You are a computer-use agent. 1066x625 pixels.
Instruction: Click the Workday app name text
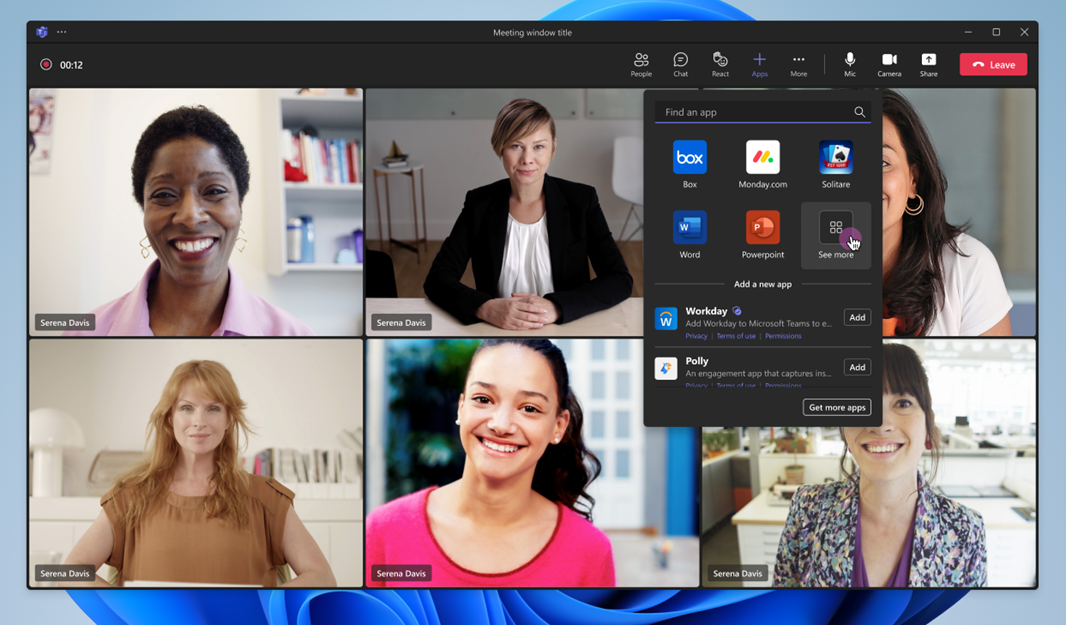tap(706, 311)
